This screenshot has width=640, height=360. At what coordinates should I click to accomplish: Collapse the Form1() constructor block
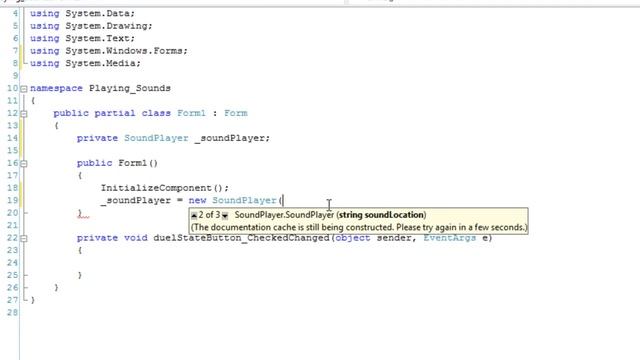pyautogui.click(x=24, y=164)
